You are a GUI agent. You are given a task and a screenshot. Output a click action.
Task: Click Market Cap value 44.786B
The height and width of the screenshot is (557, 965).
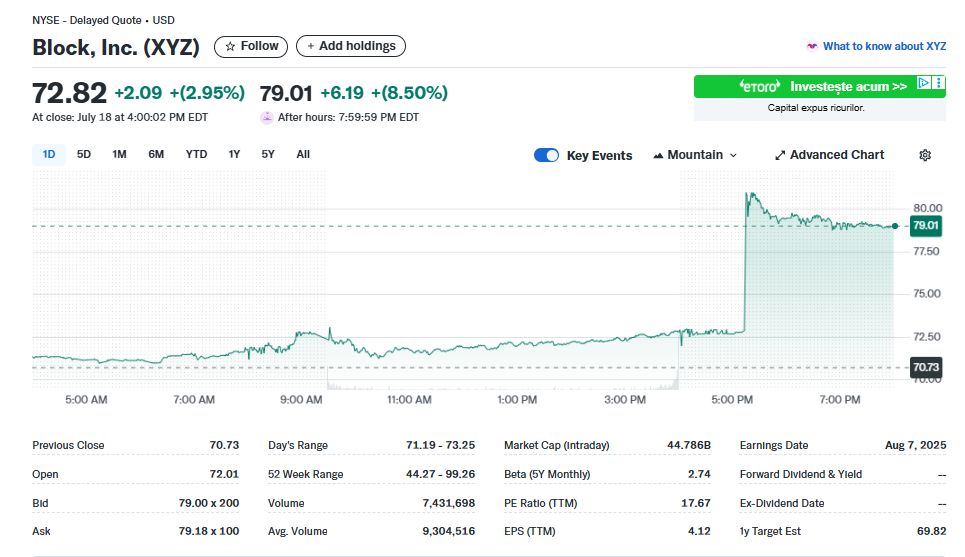[689, 445]
